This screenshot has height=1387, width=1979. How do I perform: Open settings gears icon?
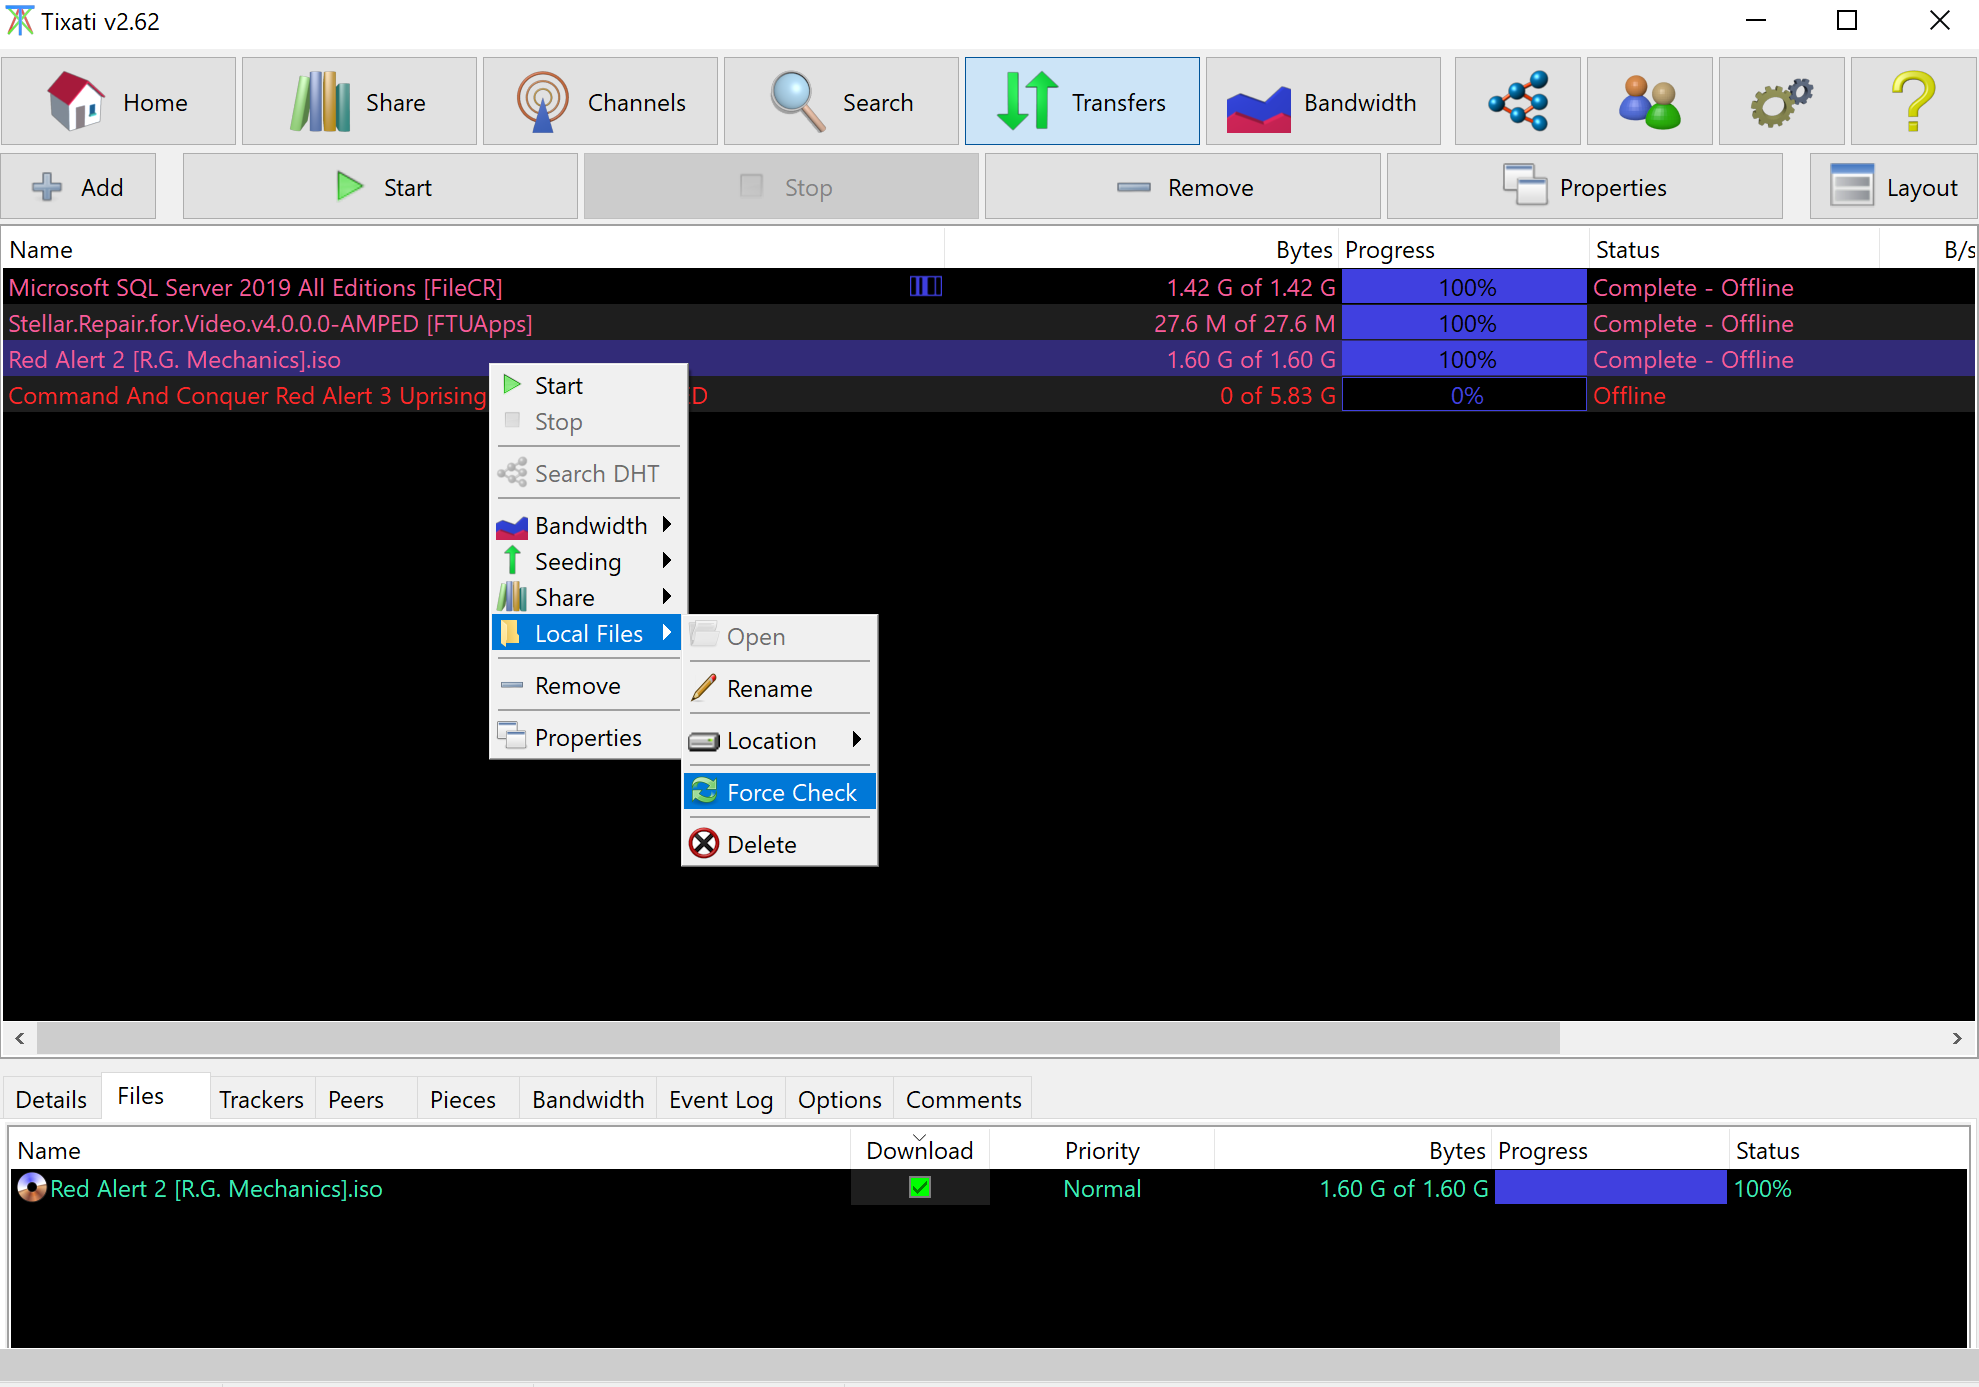click(1781, 101)
